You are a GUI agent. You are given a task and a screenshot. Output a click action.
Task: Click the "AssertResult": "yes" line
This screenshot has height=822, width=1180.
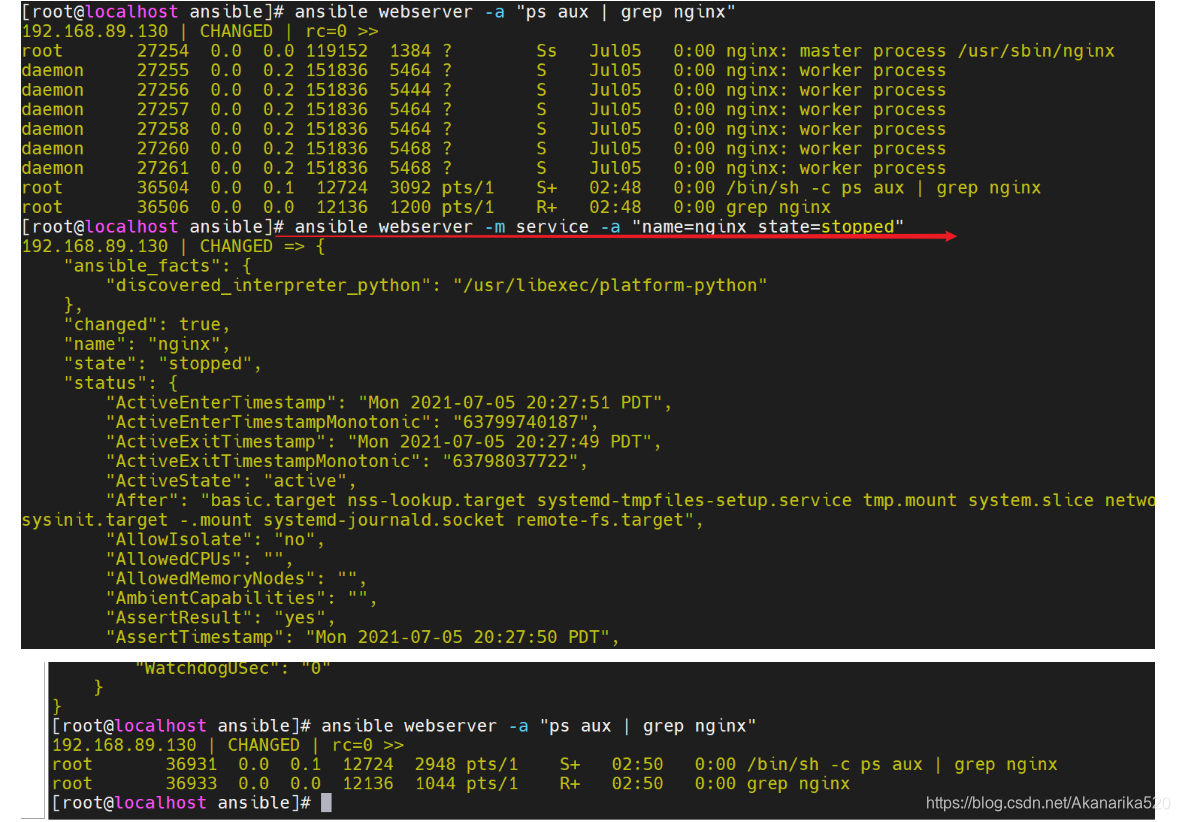(220, 619)
